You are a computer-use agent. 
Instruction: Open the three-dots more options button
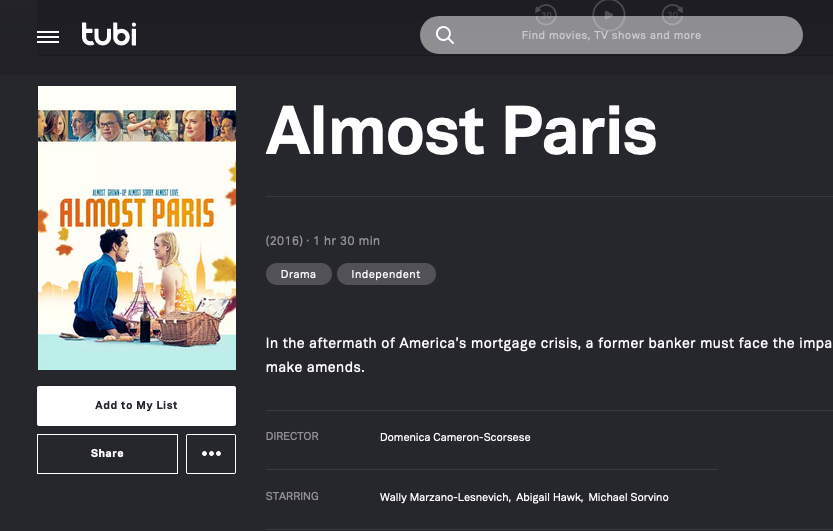pos(211,453)
